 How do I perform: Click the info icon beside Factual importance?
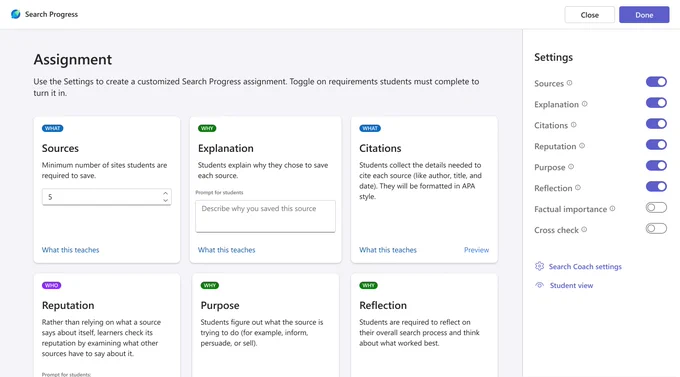pyautogui.click(x=612, y=209)
